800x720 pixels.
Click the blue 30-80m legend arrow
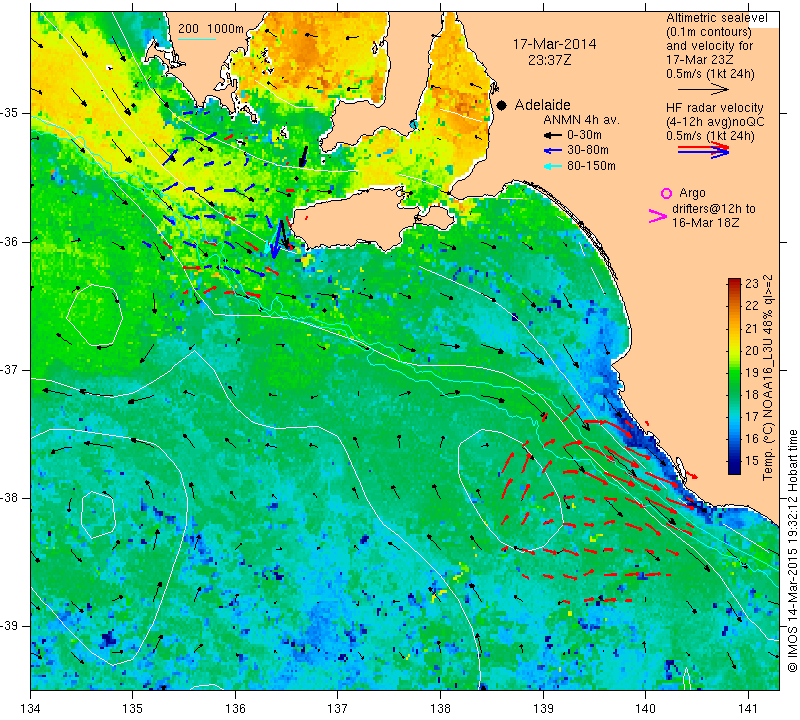click(552, 151)
